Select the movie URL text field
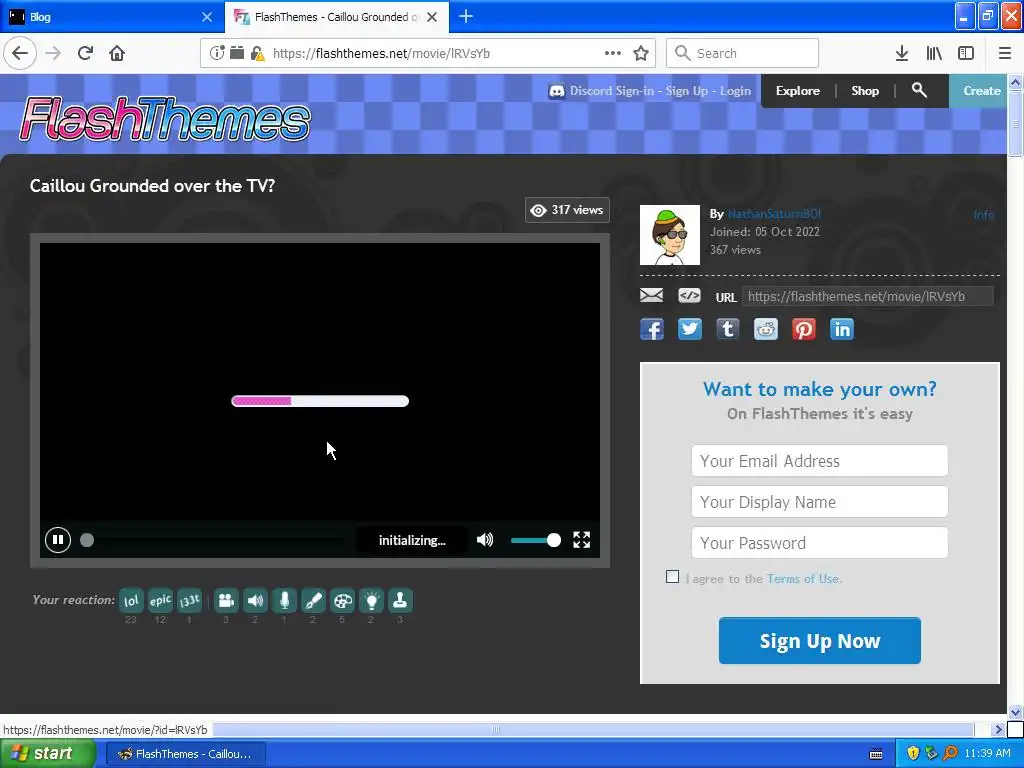The height and width of the screenshot is (768, 1024). coord(867,296)
